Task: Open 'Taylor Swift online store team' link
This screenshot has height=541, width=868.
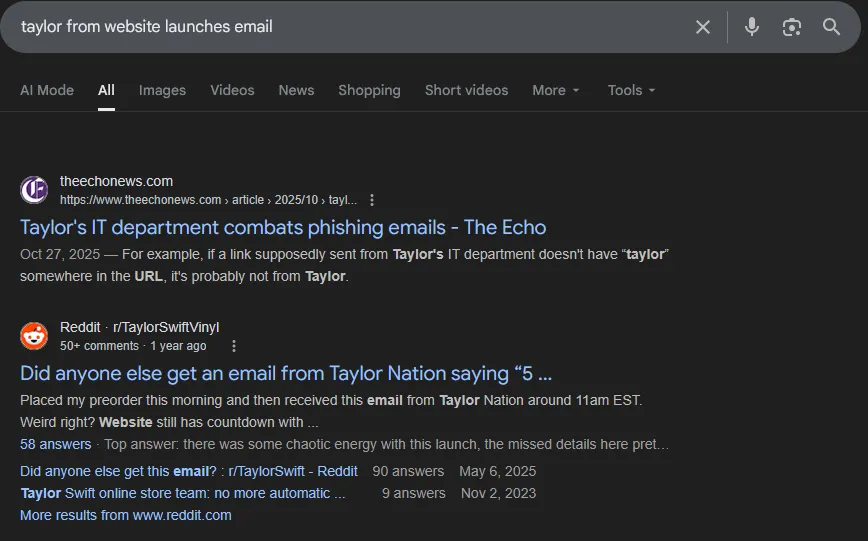Action: [x=183, y=493]
